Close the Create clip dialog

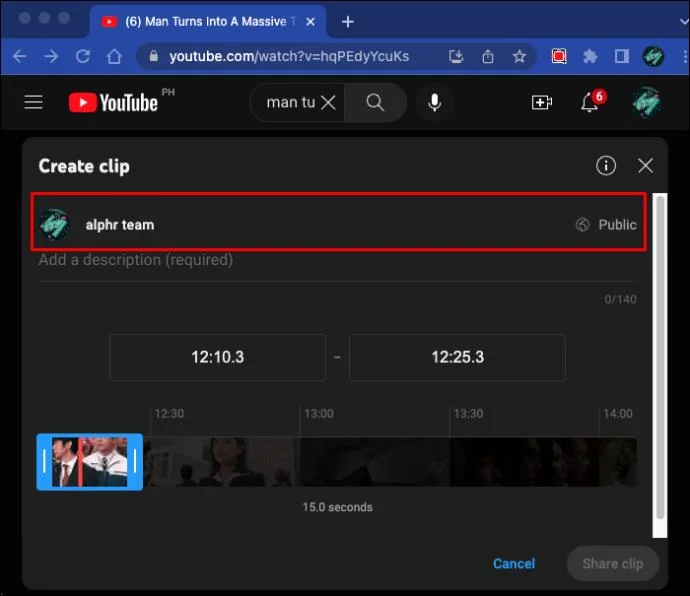(x=645, y=166)
